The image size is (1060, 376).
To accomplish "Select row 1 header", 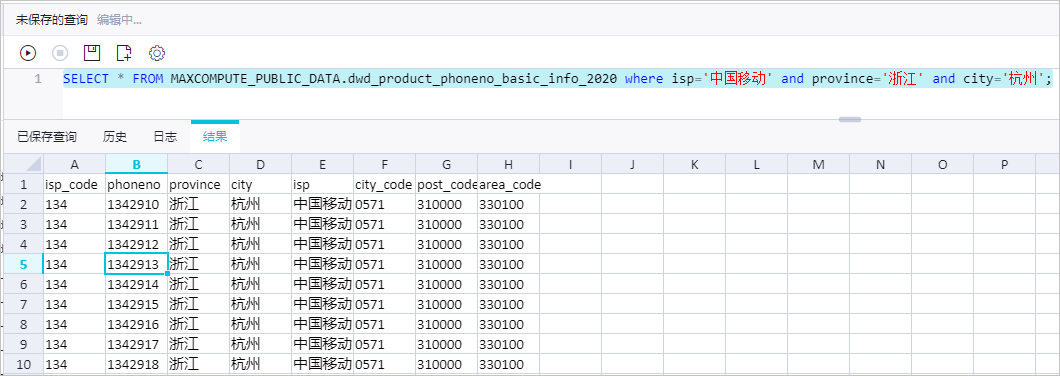I will pos(24,184).
